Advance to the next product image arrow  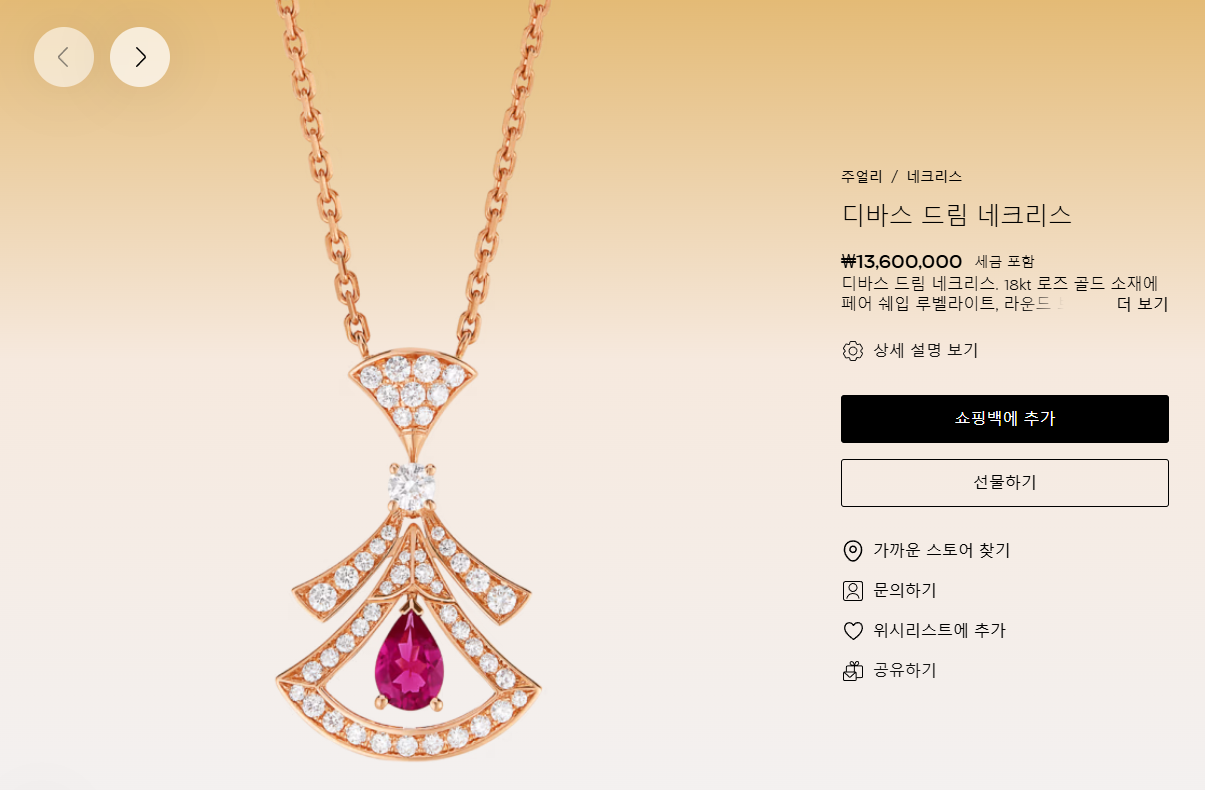click(x=140, y=57)
